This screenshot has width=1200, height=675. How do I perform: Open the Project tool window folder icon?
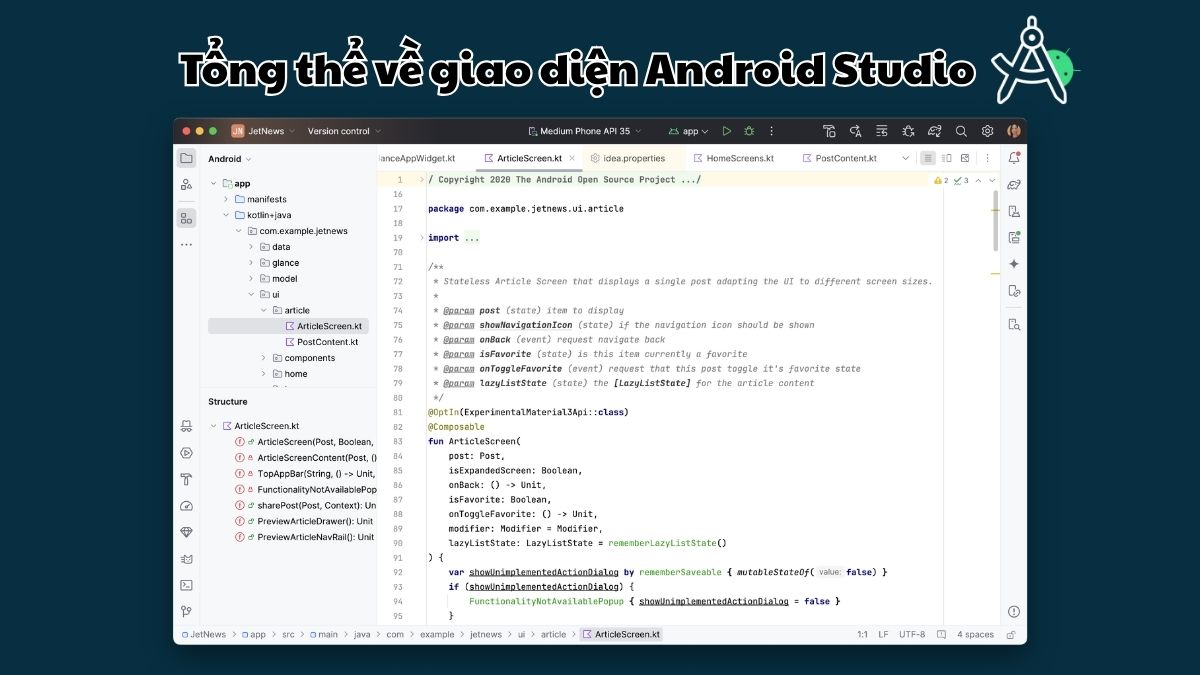coord(186,158)
